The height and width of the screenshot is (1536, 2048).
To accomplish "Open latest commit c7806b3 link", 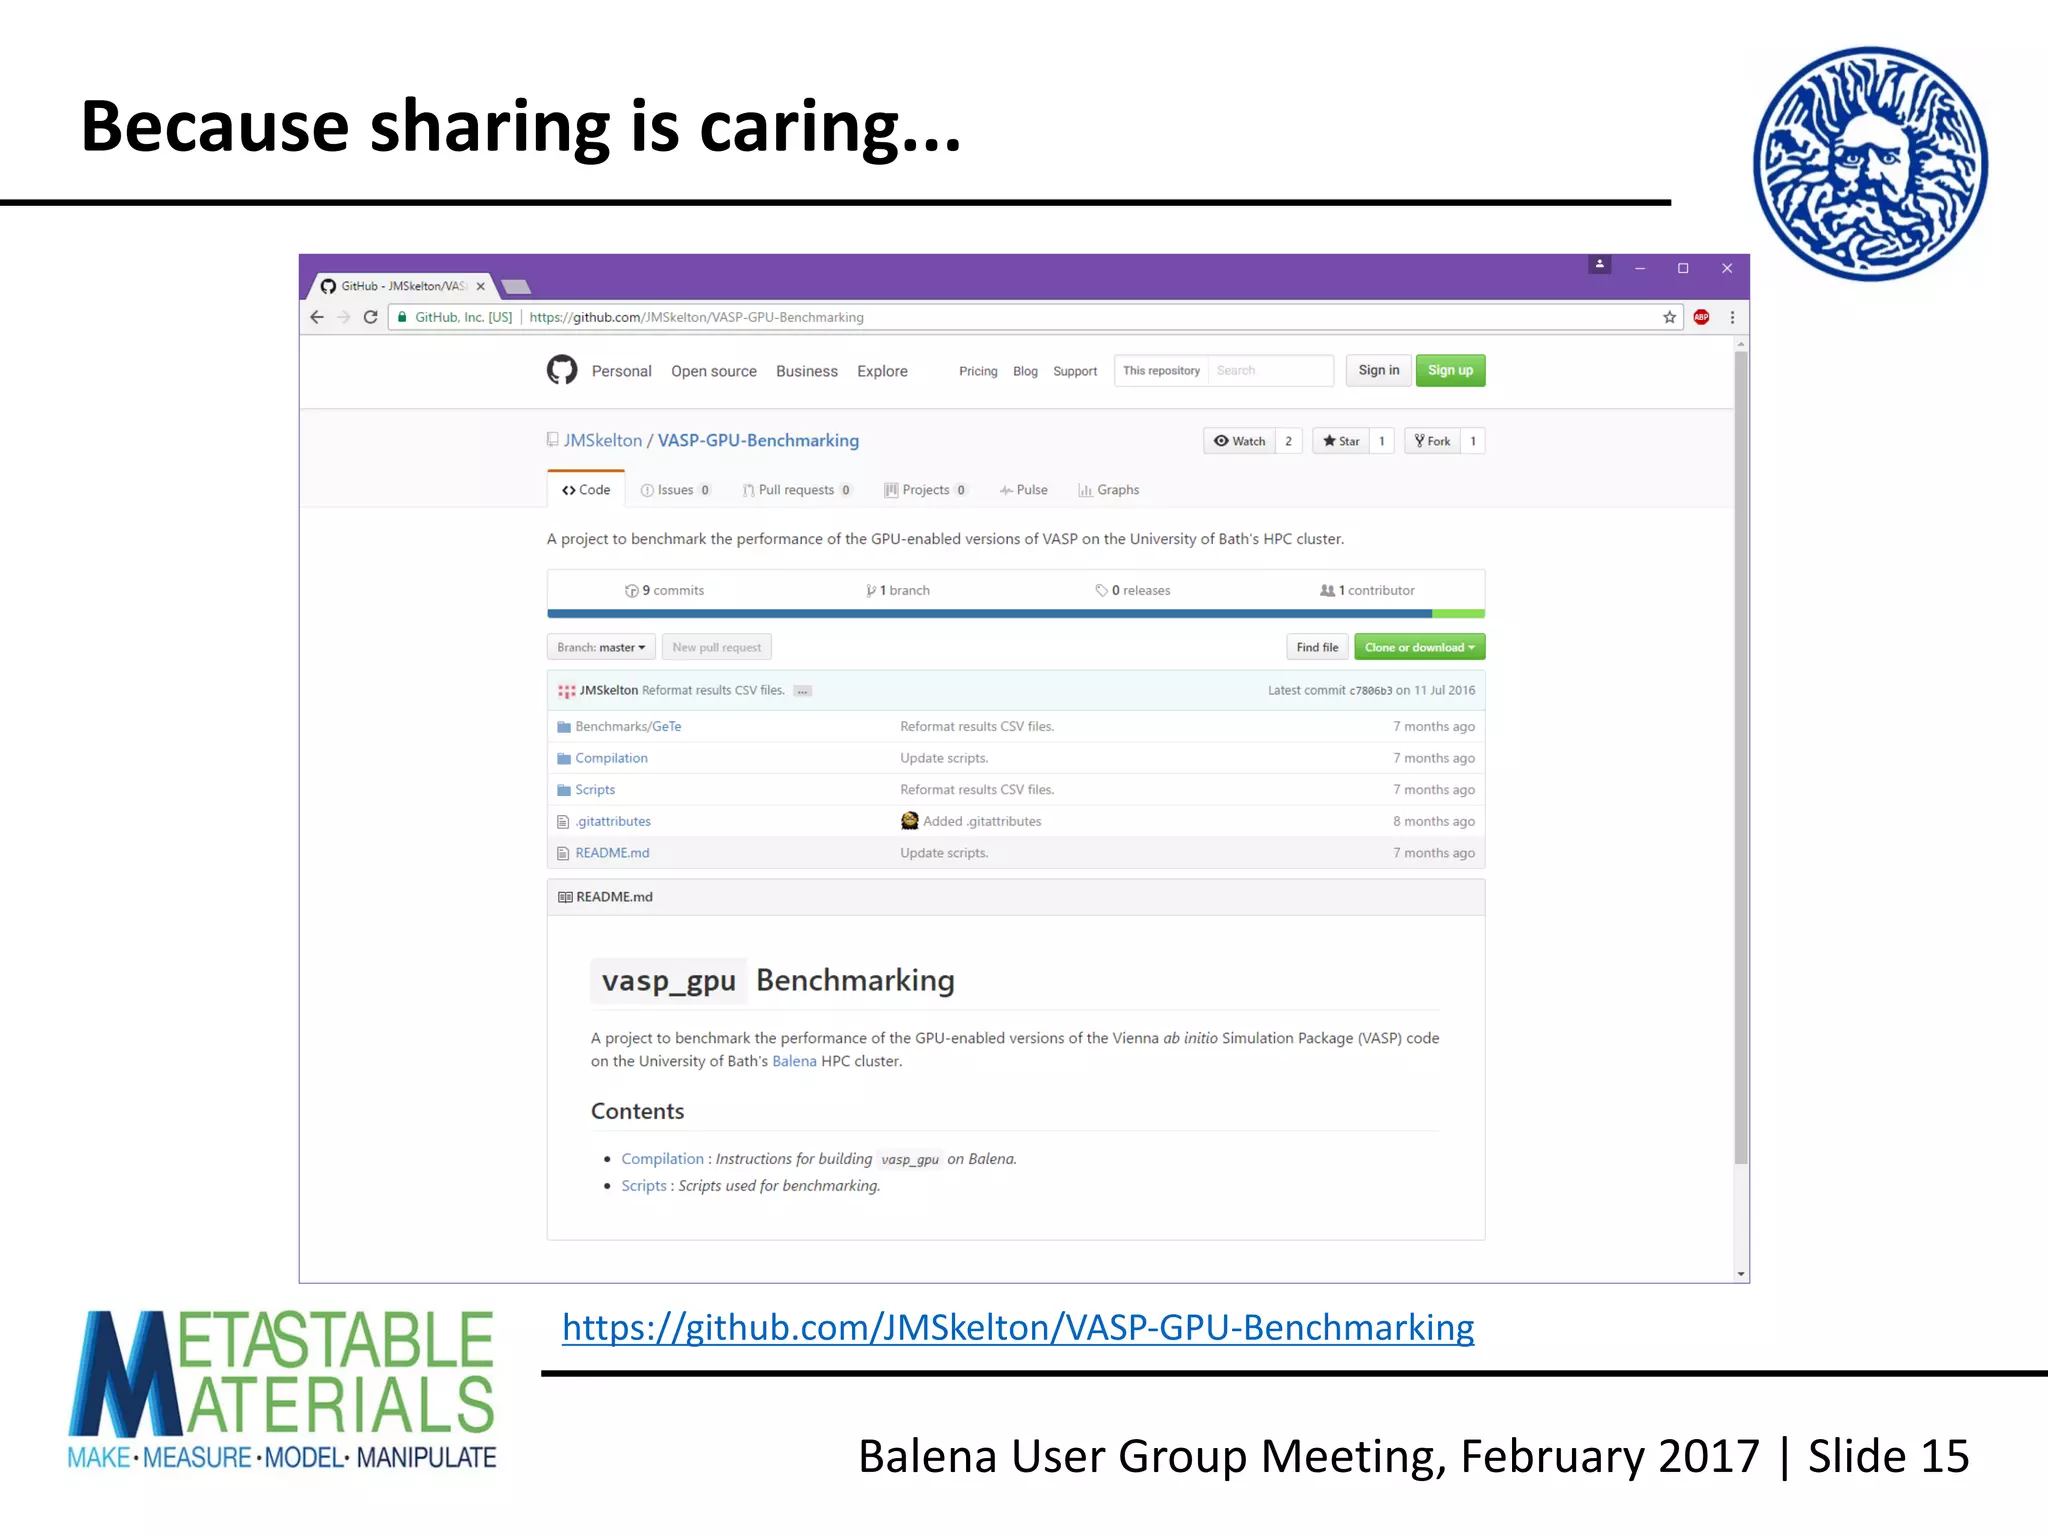I will pyautogui.click(x=1370, y=690).
